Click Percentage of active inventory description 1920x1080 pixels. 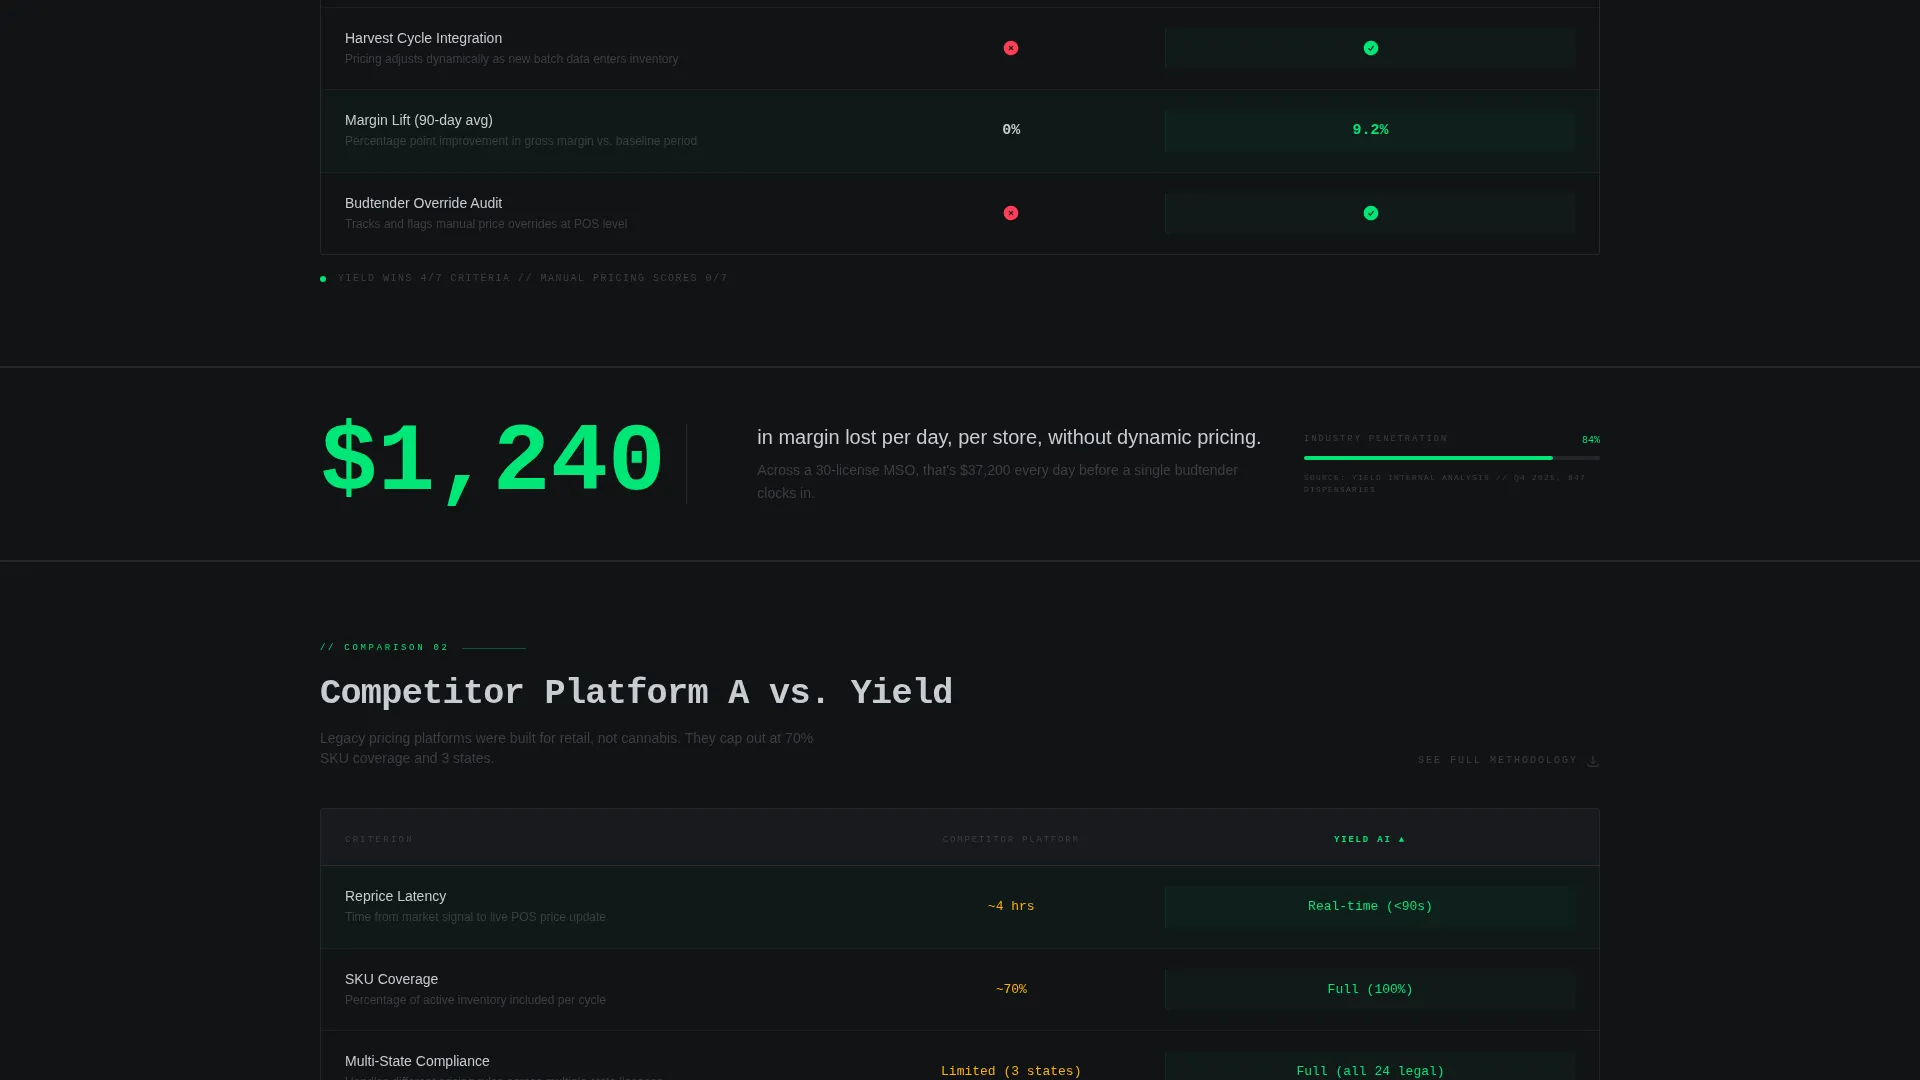(x=475, y=1000)
